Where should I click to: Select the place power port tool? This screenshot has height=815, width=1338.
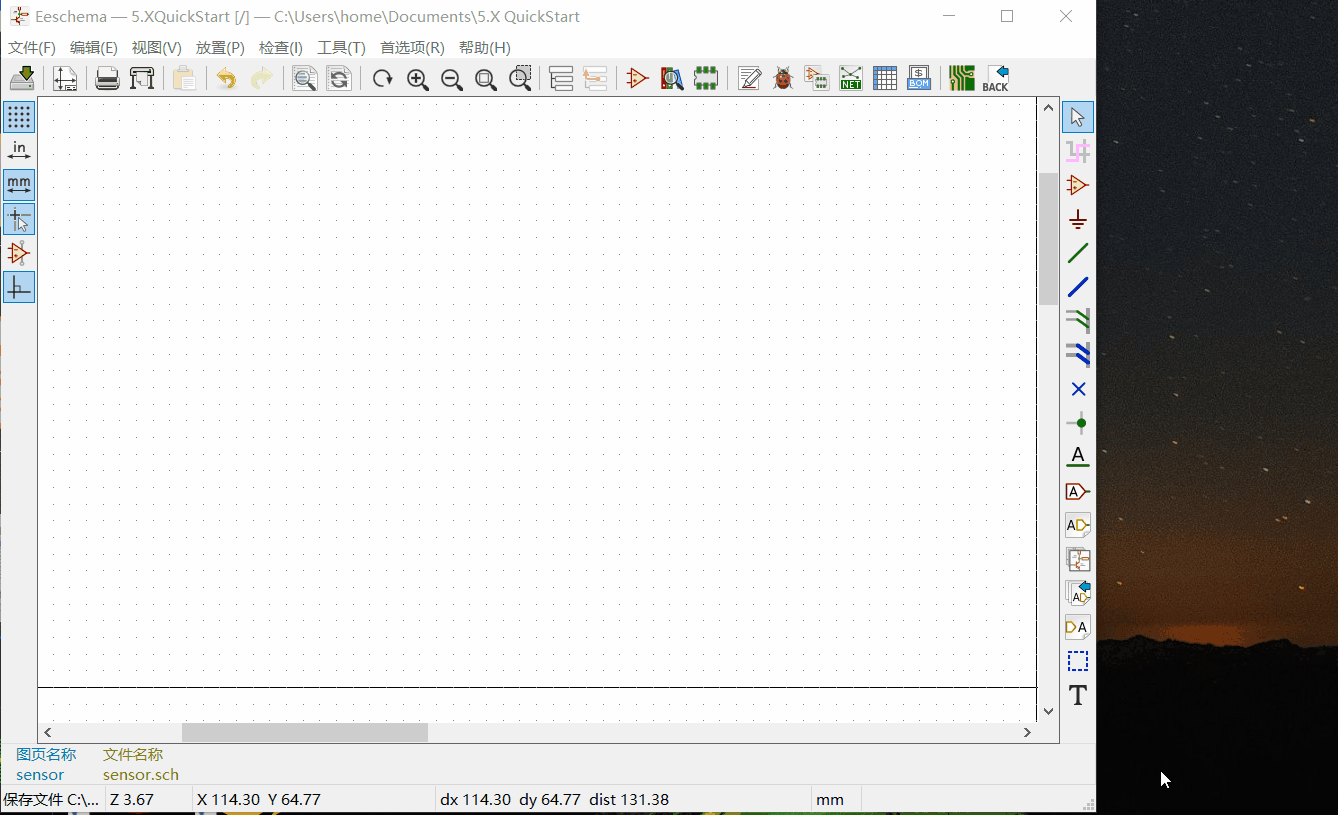(x=1077, y=220)
